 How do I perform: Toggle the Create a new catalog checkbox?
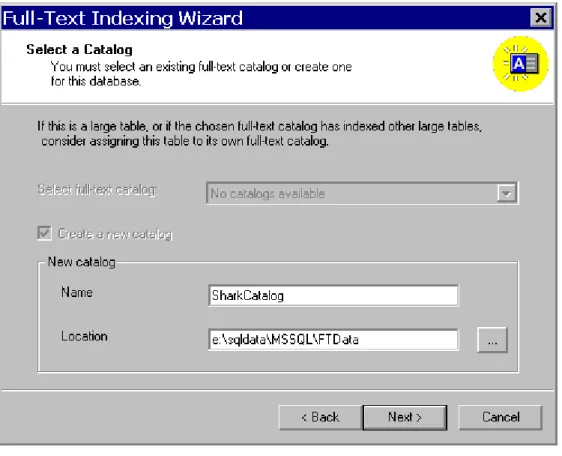(44, 233)
